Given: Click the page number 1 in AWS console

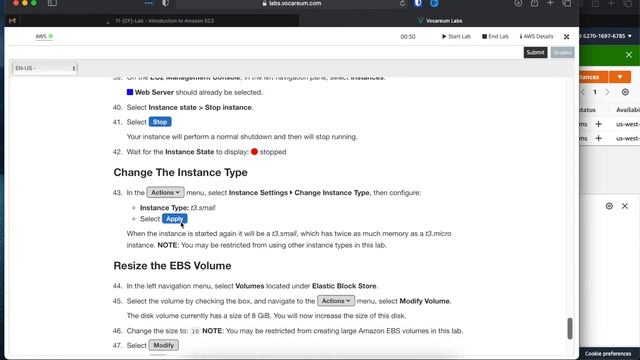Looking at the screenshot, I should point(595,92).
